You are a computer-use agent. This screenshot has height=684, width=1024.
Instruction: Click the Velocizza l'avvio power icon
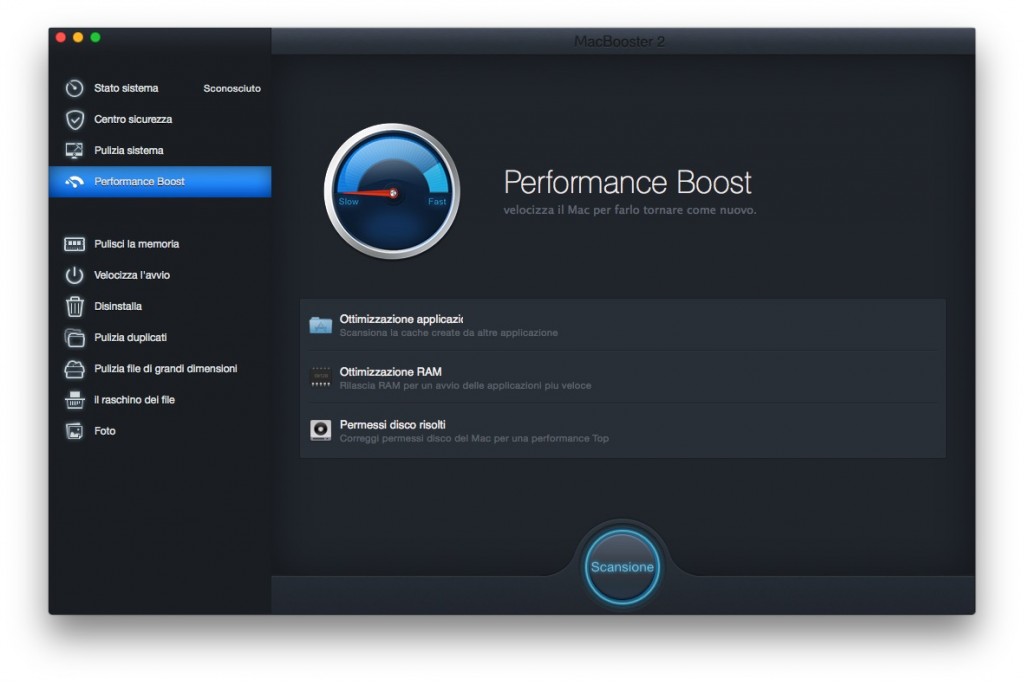click(x=74, y=275)
